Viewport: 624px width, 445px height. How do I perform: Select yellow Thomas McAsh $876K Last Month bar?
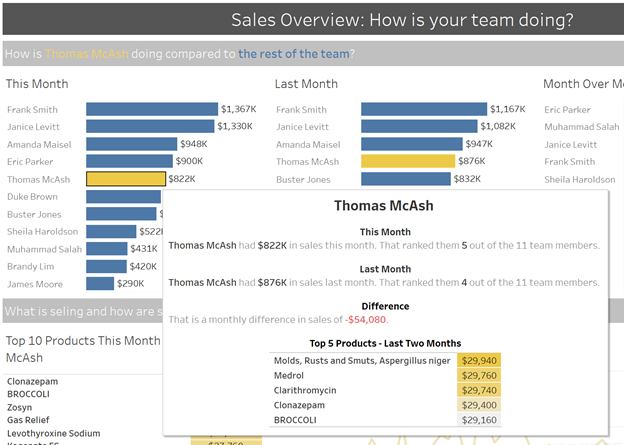[408, 161]
